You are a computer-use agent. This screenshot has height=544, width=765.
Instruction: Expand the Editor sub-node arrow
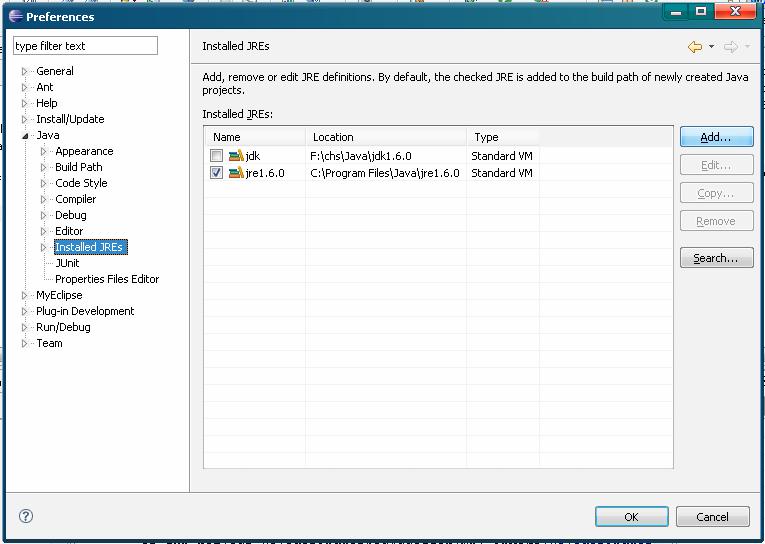[x=43, y=231]
